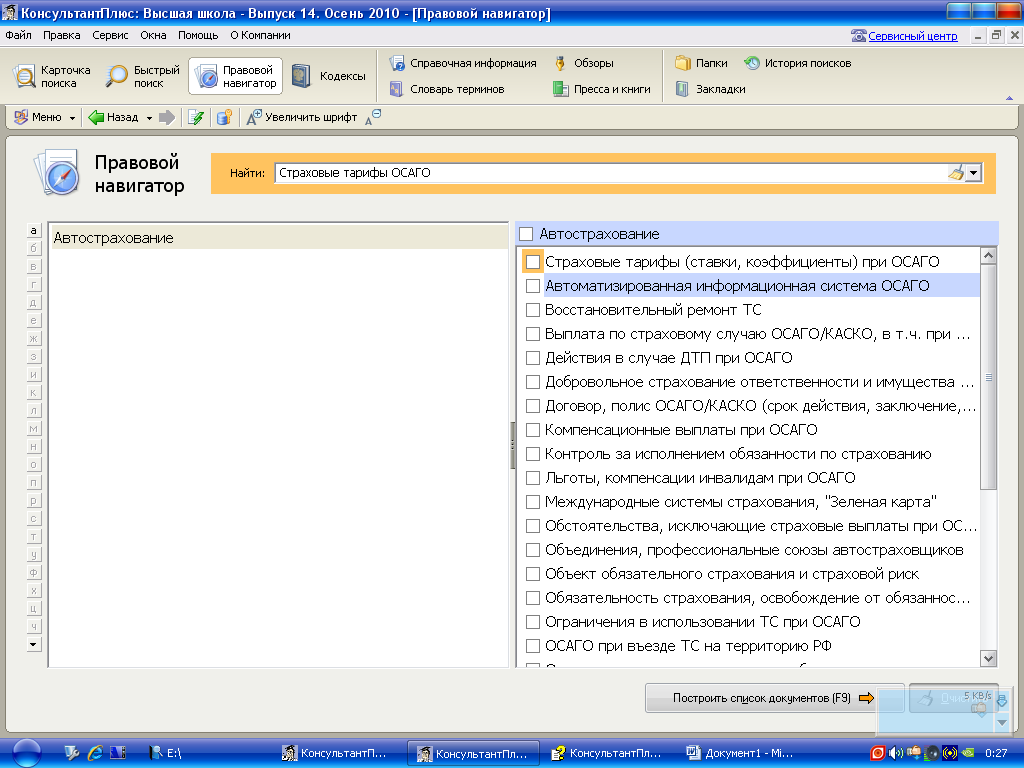Open Справочная информация
Screen dimensions: 1024x768
tap(463, 63)
